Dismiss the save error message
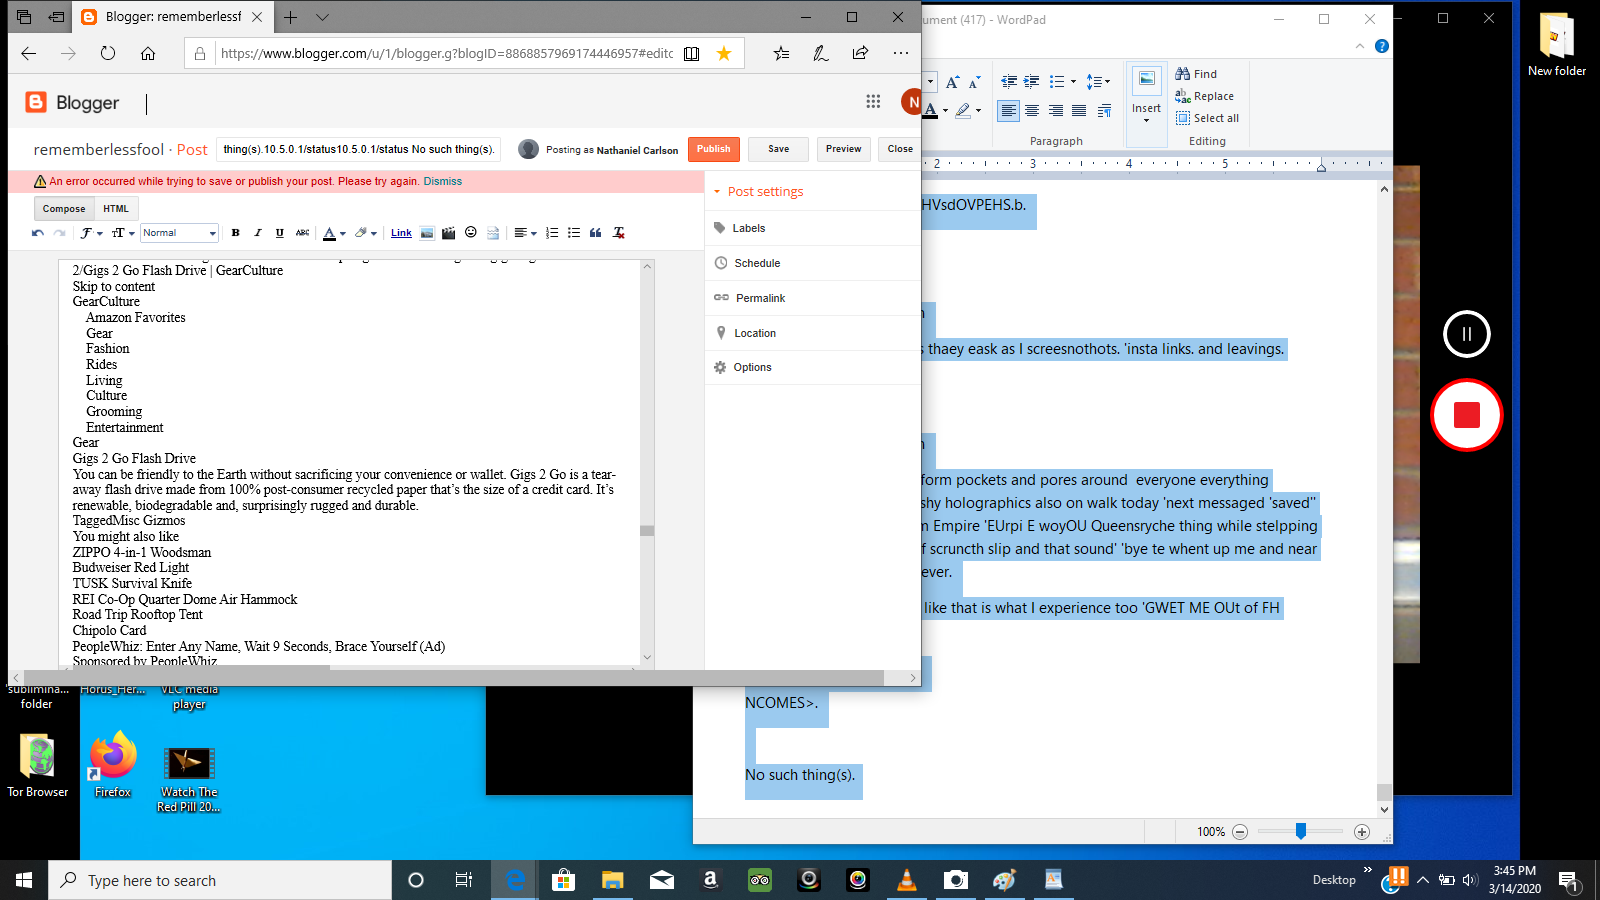1600x900 pixels. (442, 182)
